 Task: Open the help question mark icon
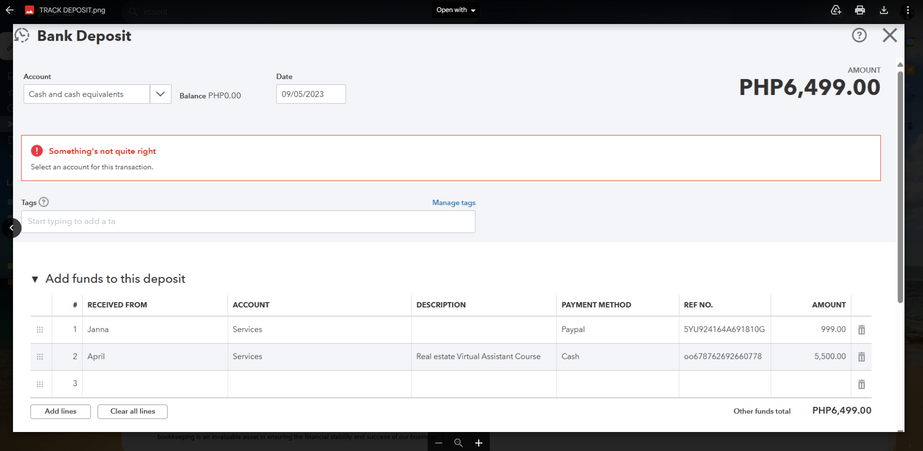point(859,35)
